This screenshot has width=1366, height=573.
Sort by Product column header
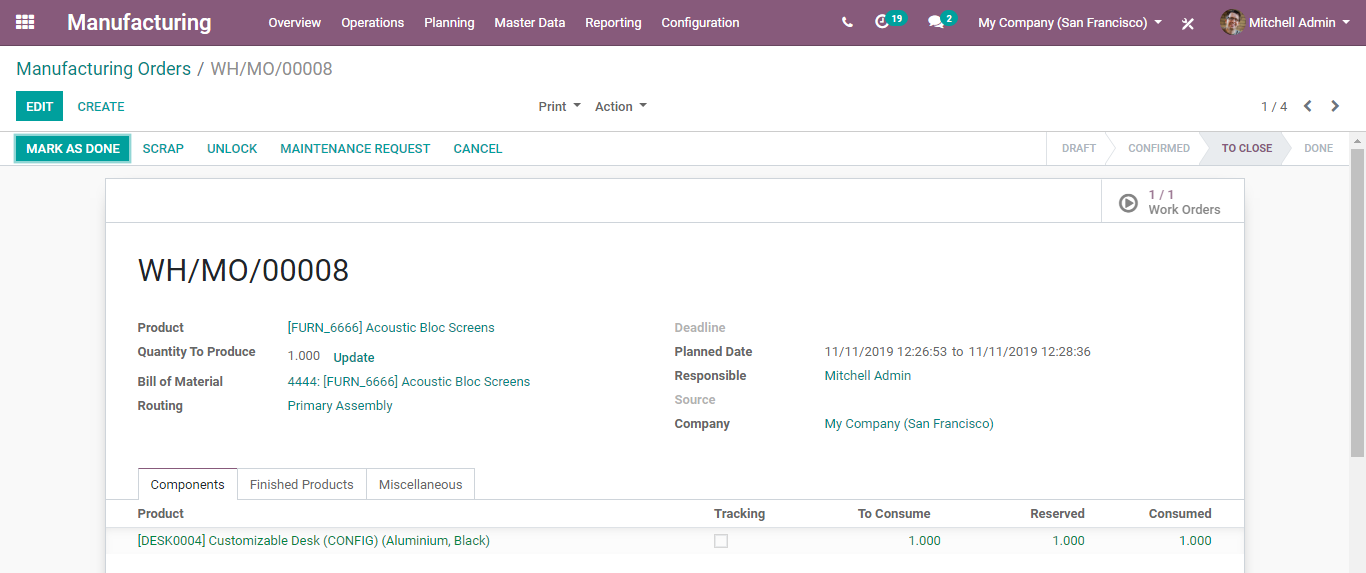click(x=161, y=513)
